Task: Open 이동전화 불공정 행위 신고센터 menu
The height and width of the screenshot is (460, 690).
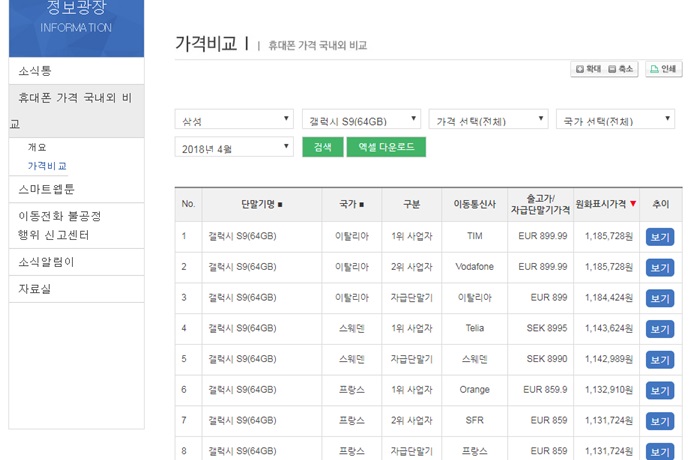Action: [77, 225]
